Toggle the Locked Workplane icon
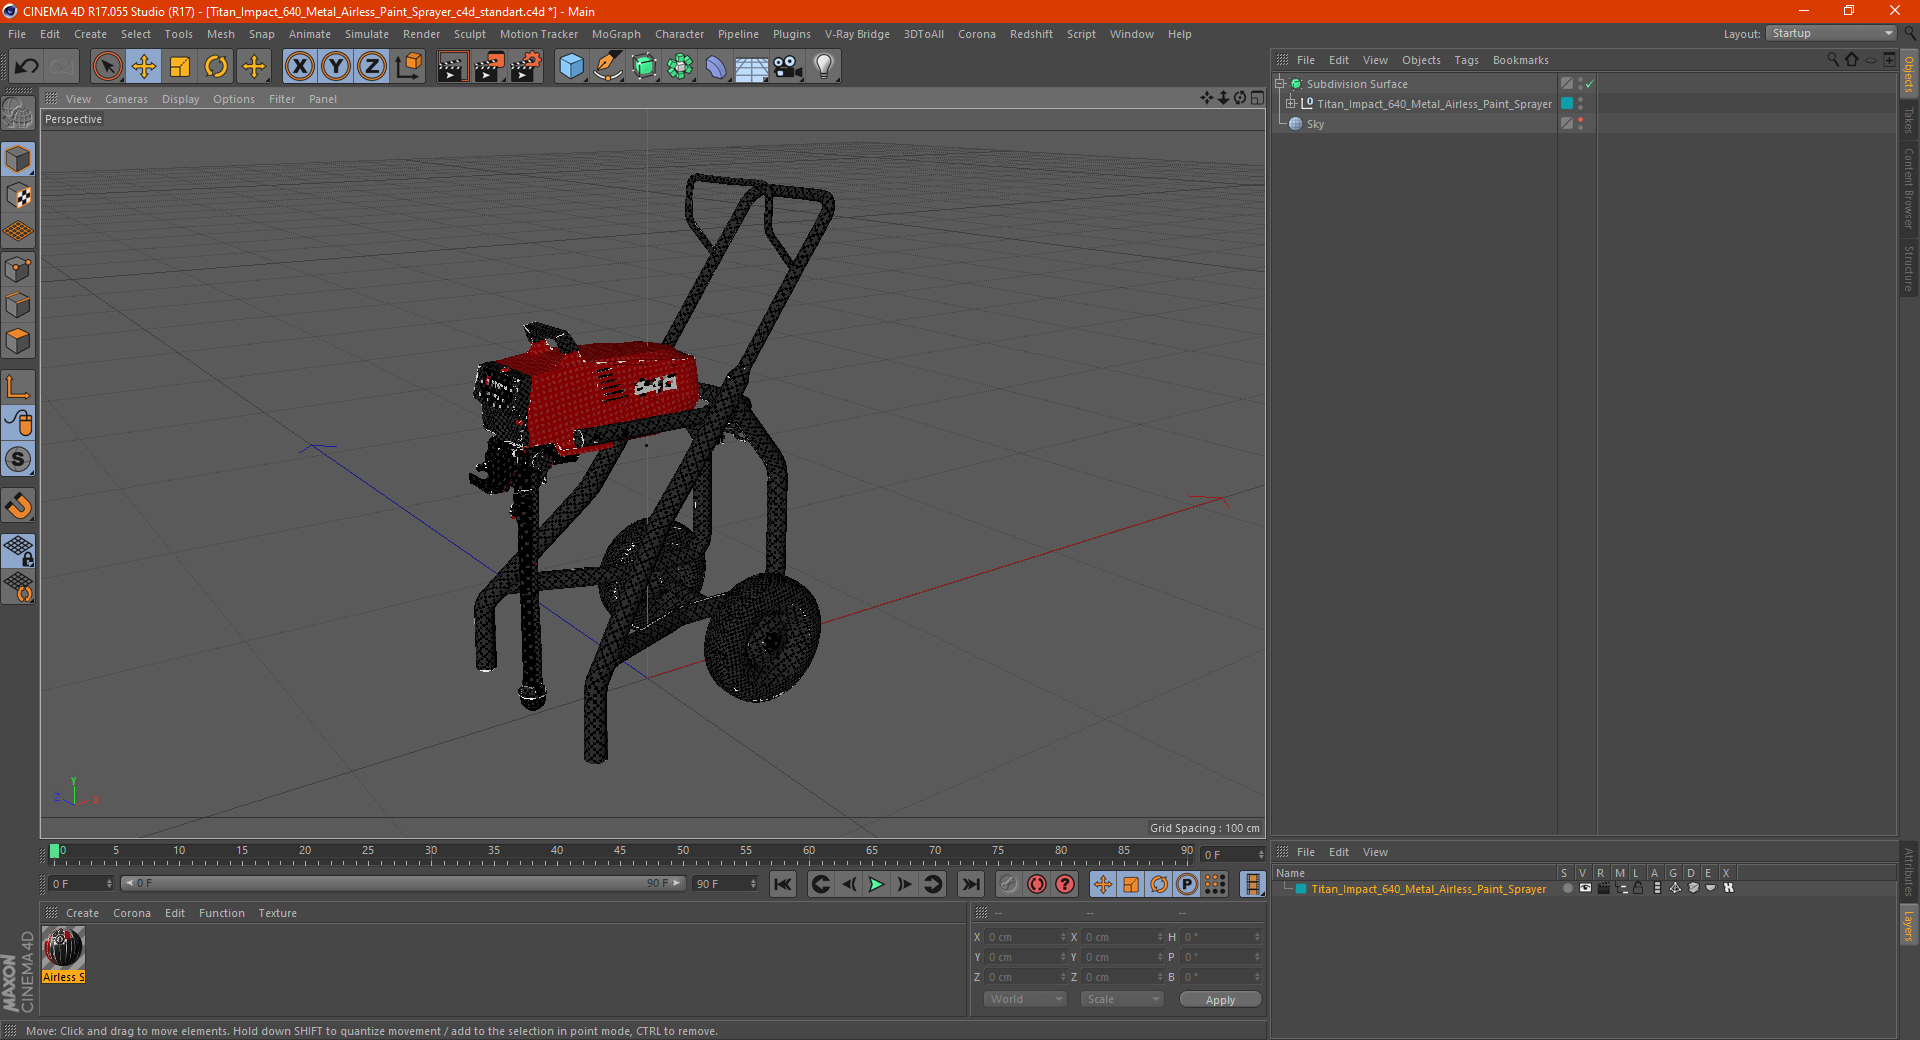1920x1040 pixels. (18, 550)
